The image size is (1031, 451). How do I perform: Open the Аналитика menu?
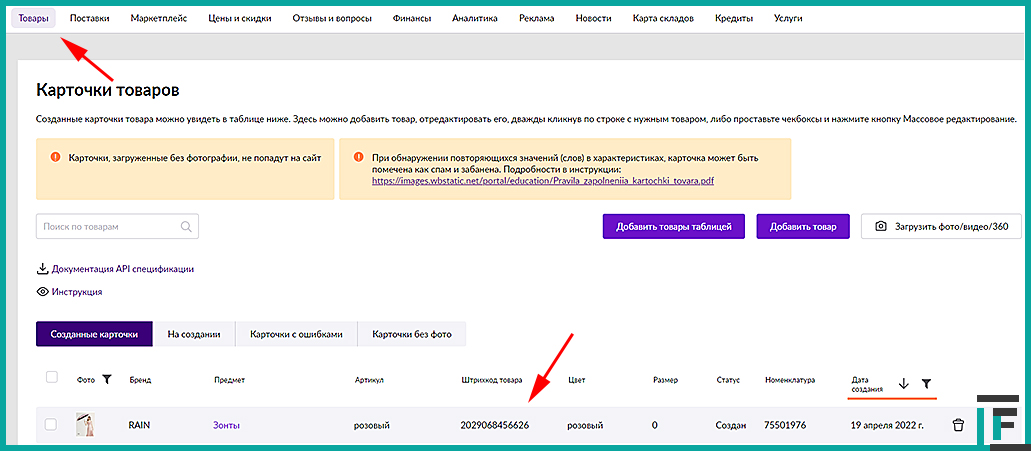[474, 18]
